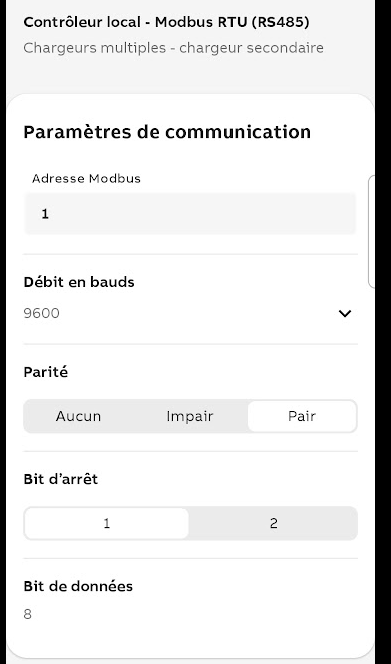Select Pair parity option
The width and height of the screenshot is (391, 664).
point(302,416)
